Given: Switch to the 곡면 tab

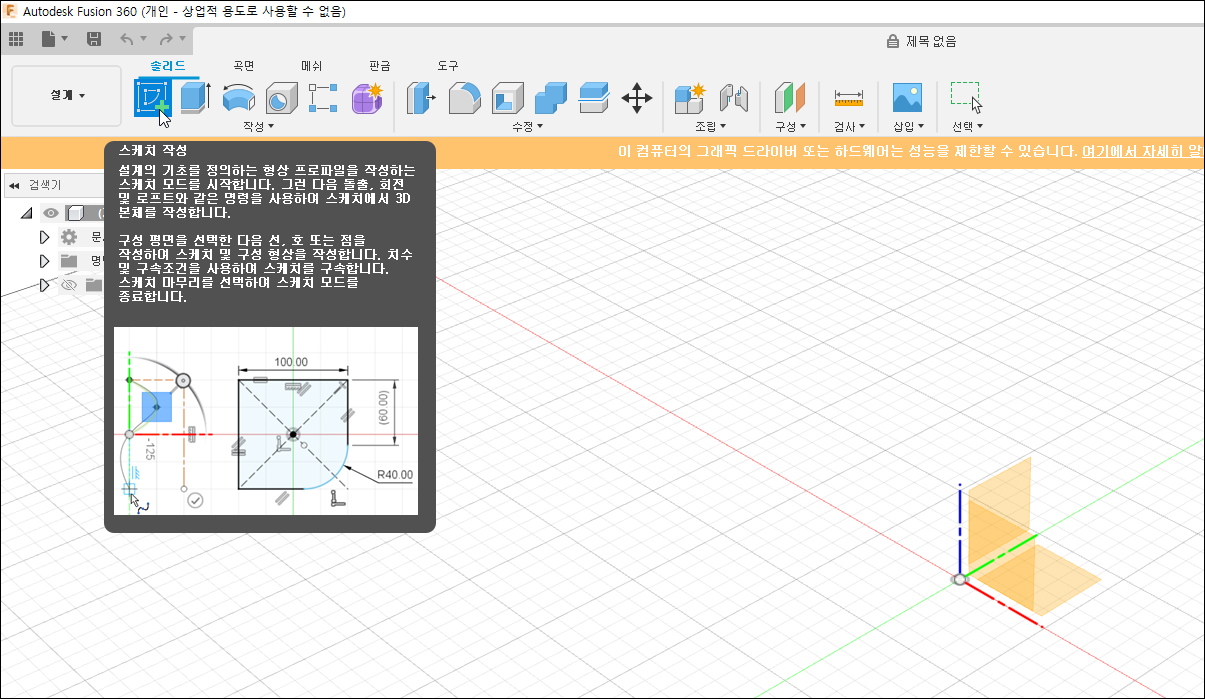Looking at the screenshot, I should pos(244,65).
